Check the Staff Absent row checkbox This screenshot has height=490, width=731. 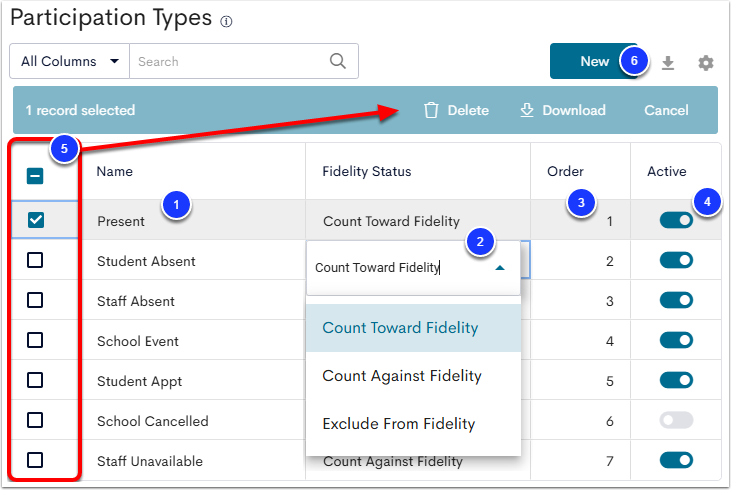35,300
